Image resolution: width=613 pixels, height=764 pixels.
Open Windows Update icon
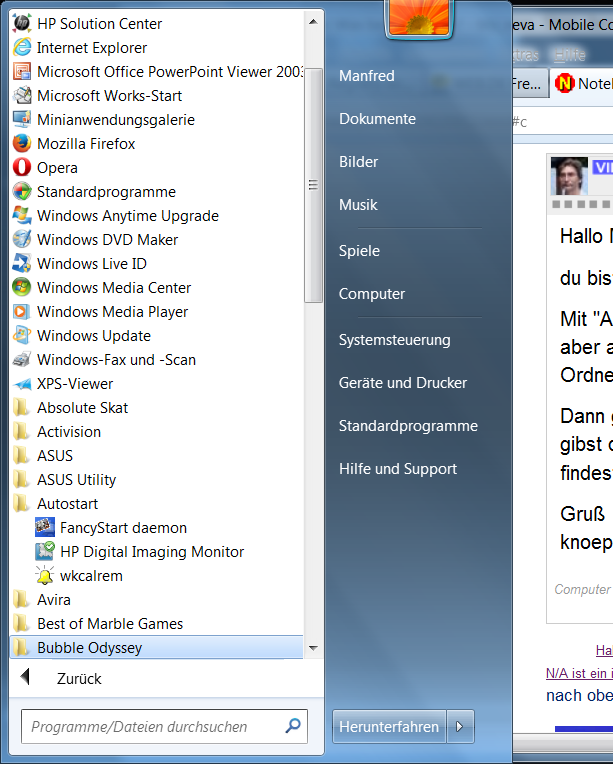click(x=22, y=335)
